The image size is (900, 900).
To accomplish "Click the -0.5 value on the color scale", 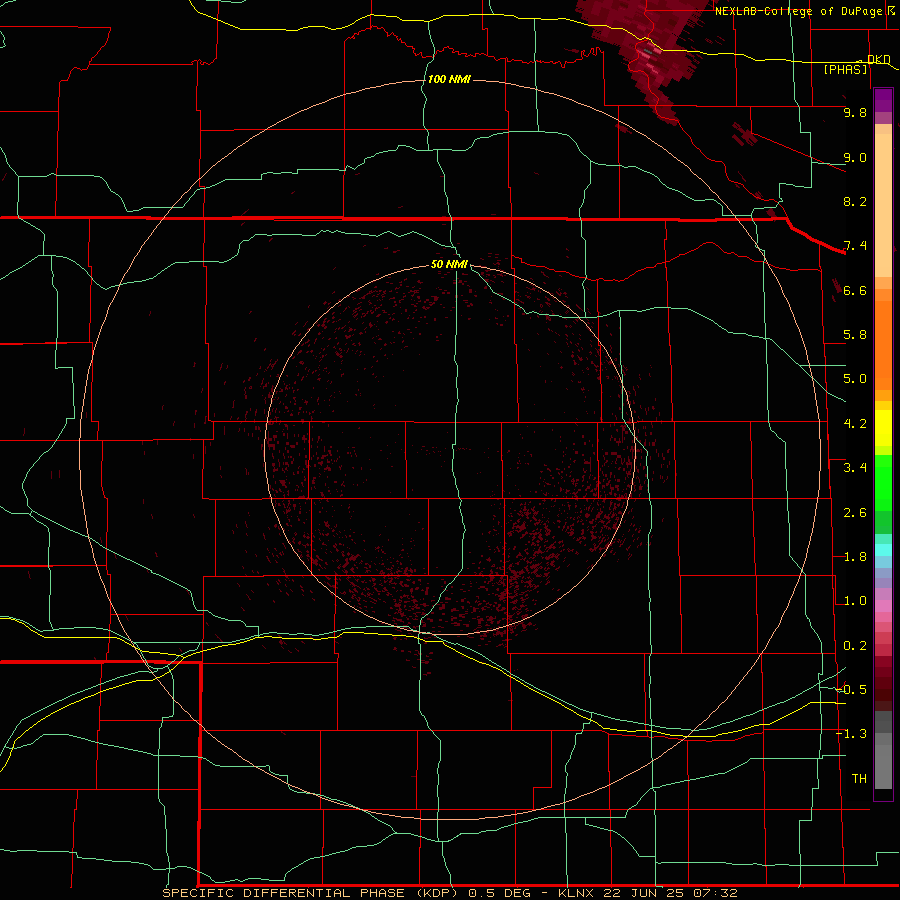I will point(852,690).
